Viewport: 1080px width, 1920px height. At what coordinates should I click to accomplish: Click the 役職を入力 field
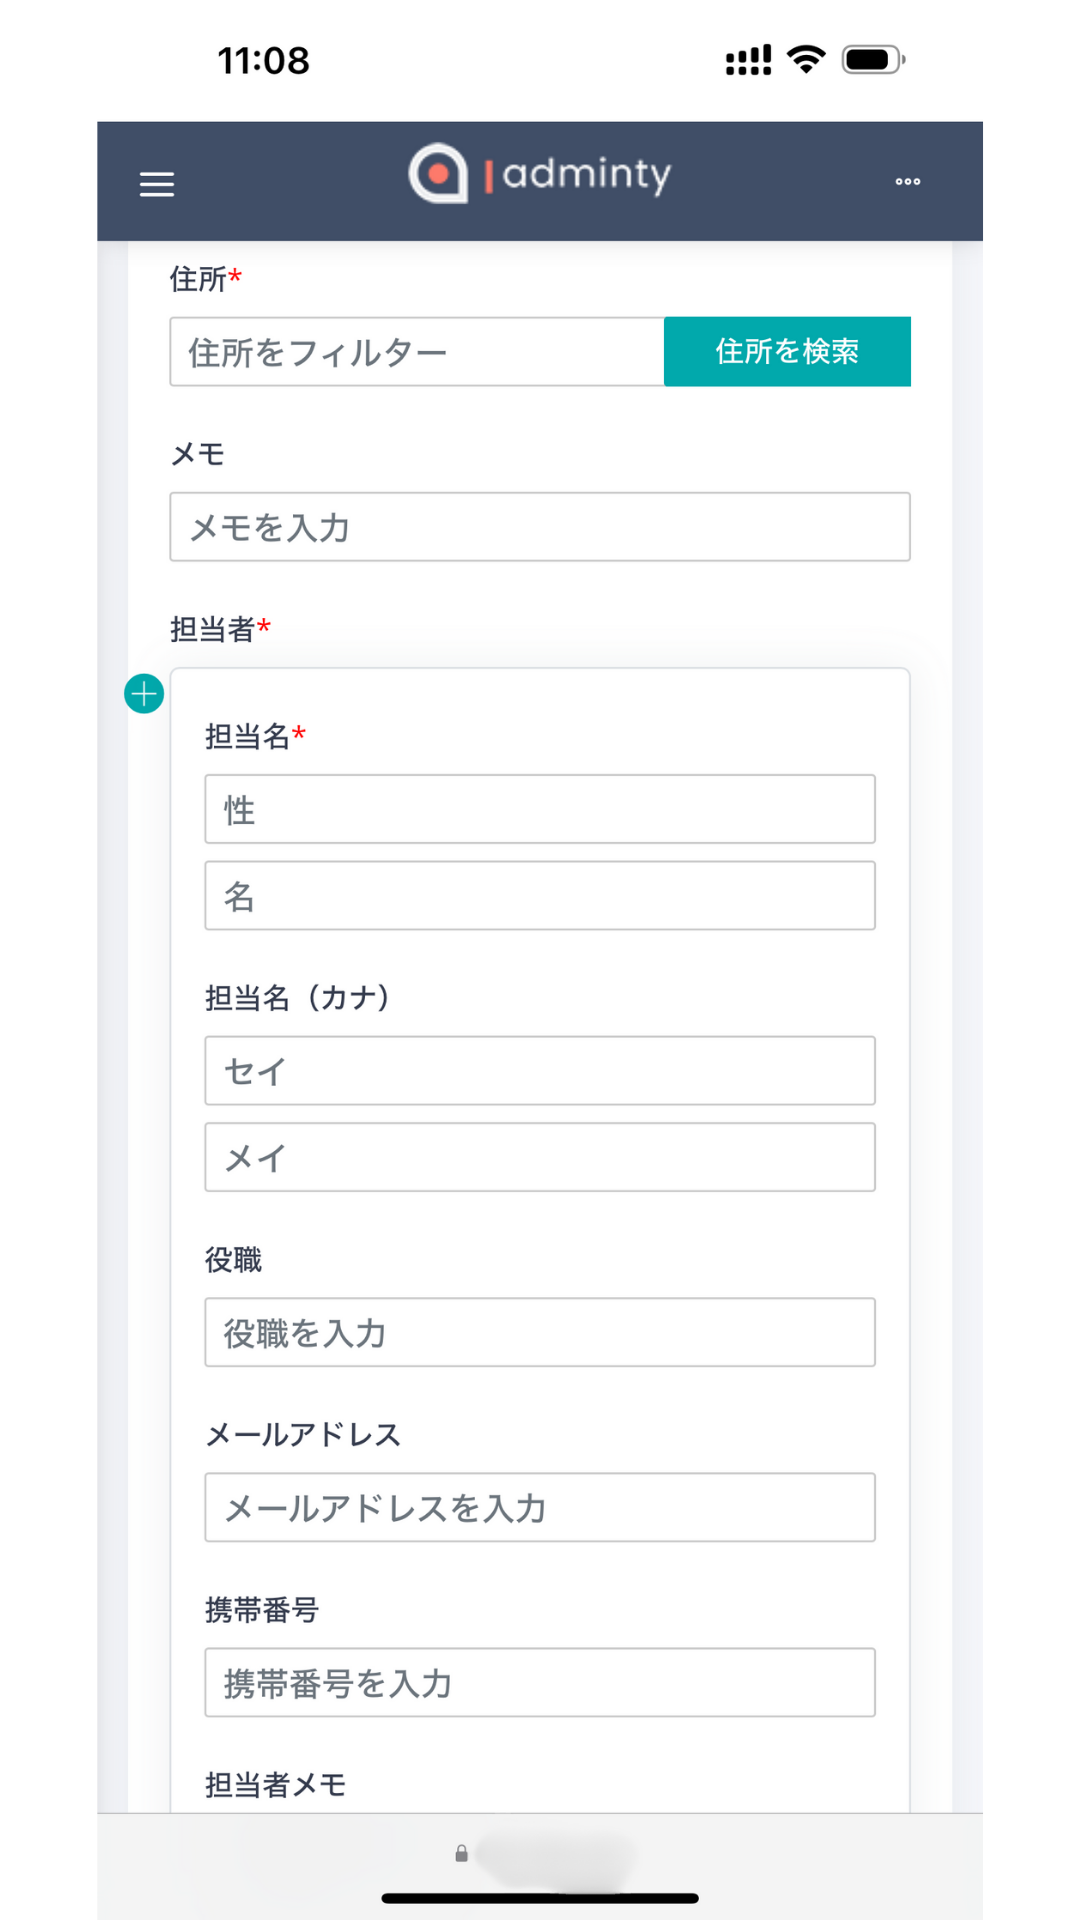[540, 1333]
